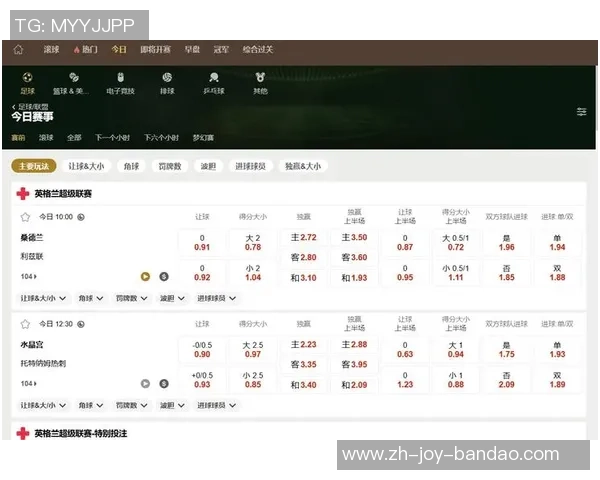Switch to the 下一个小时 filter tab

112,137
